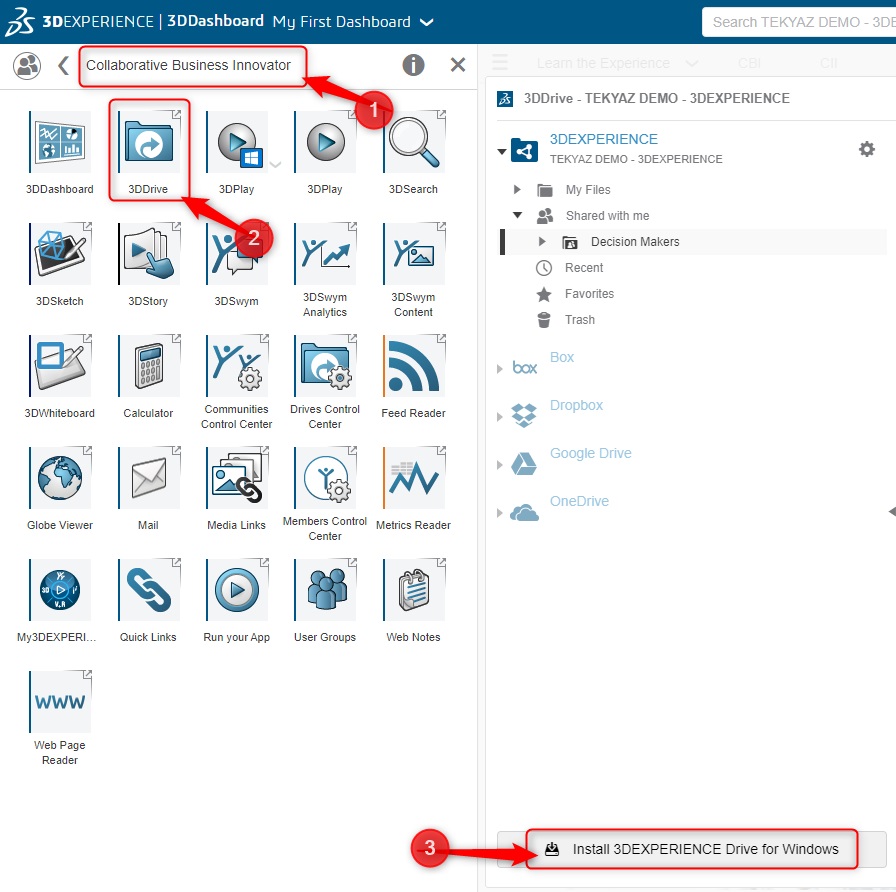Launch the Metrics Reader app
896x892 pixels.
(414, 478)
